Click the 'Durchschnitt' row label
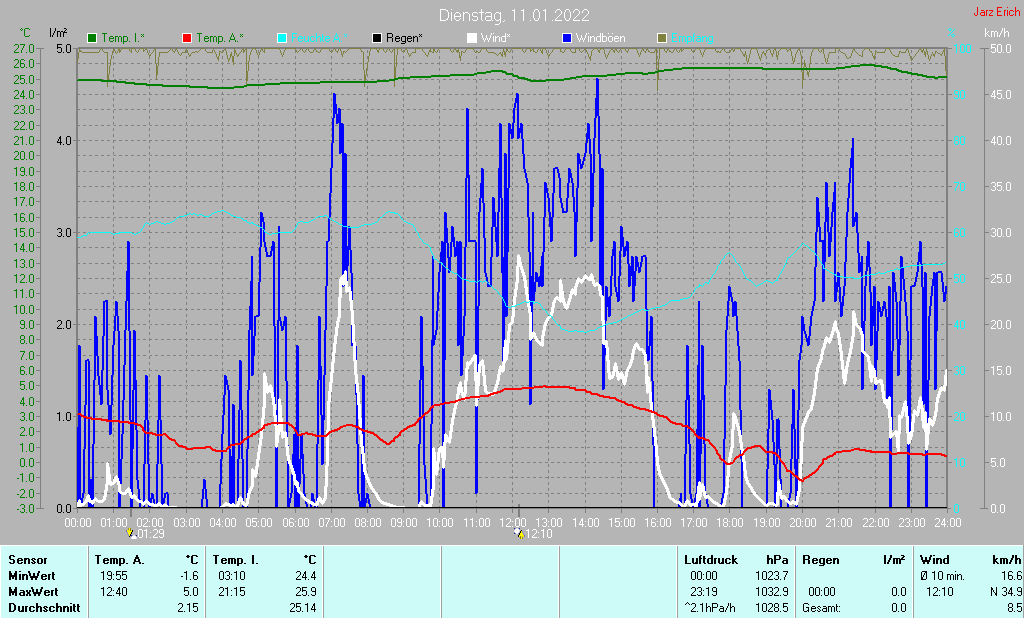Screen dimensions: 1024x618 [44, 608]
